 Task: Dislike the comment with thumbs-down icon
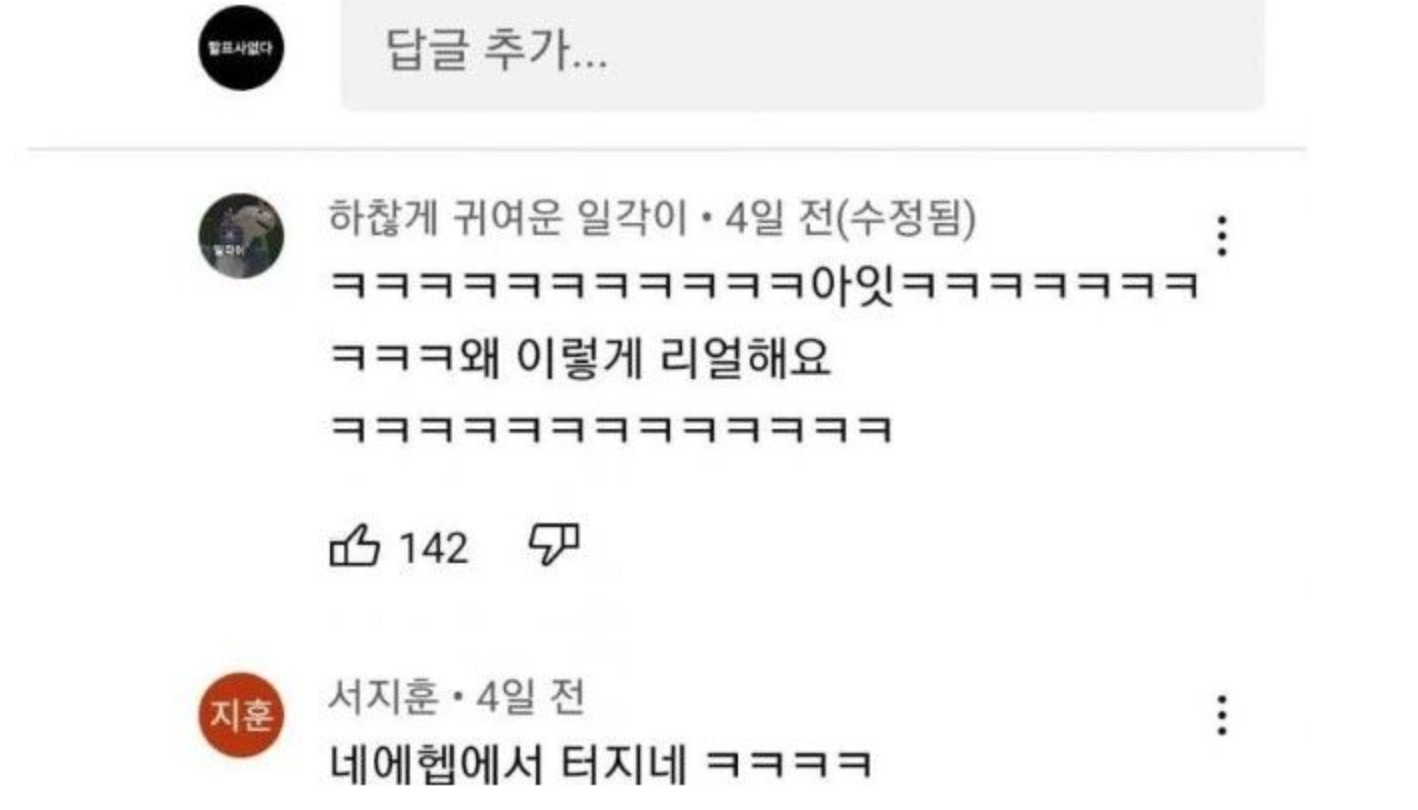[554, 545]
